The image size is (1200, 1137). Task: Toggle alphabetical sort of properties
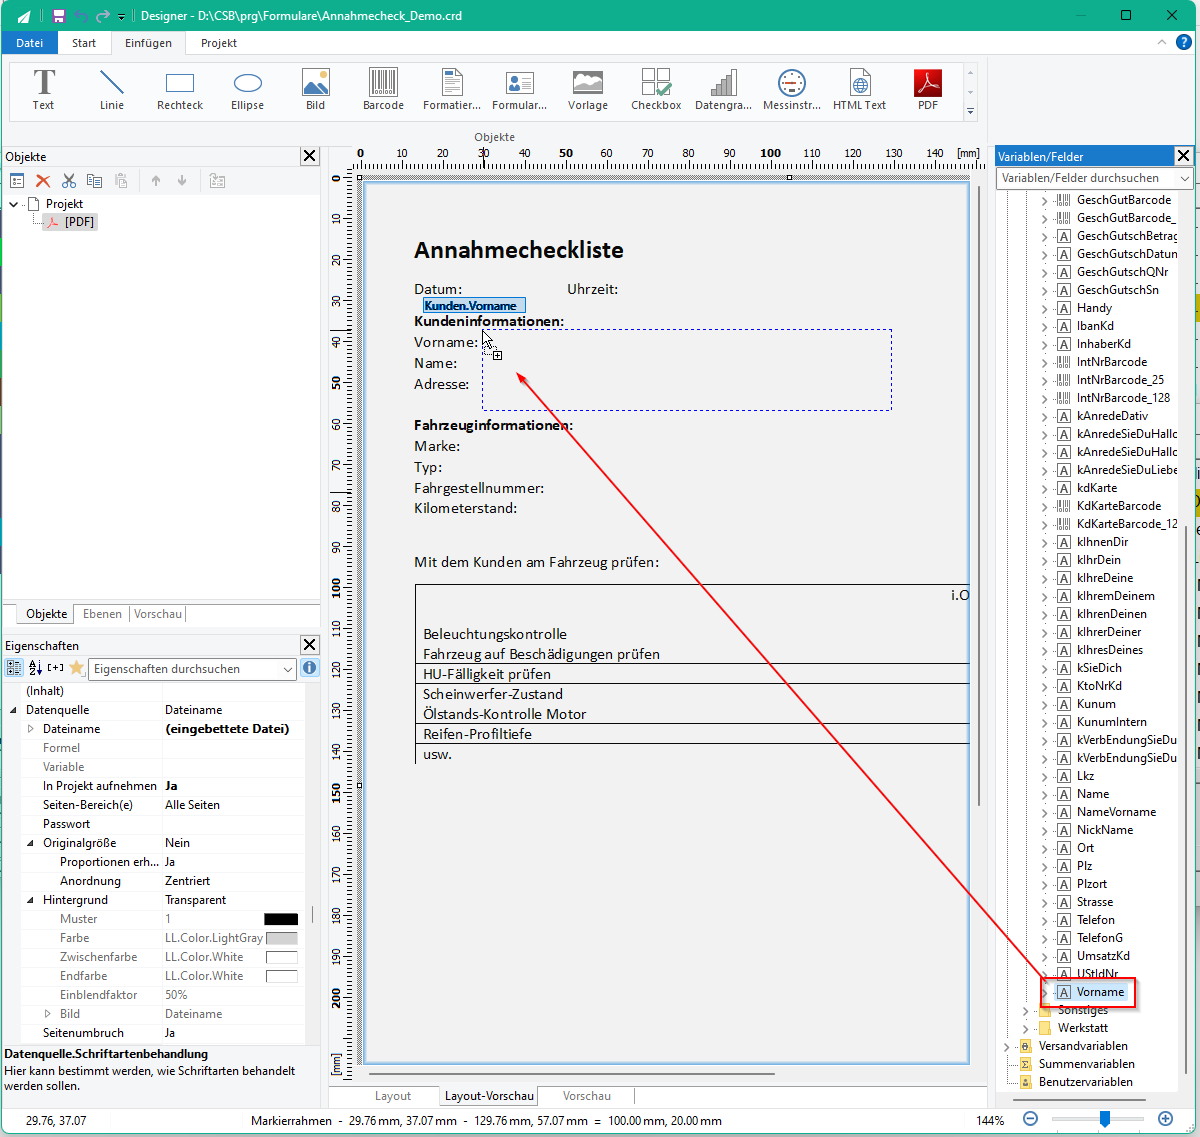[36, 668]
